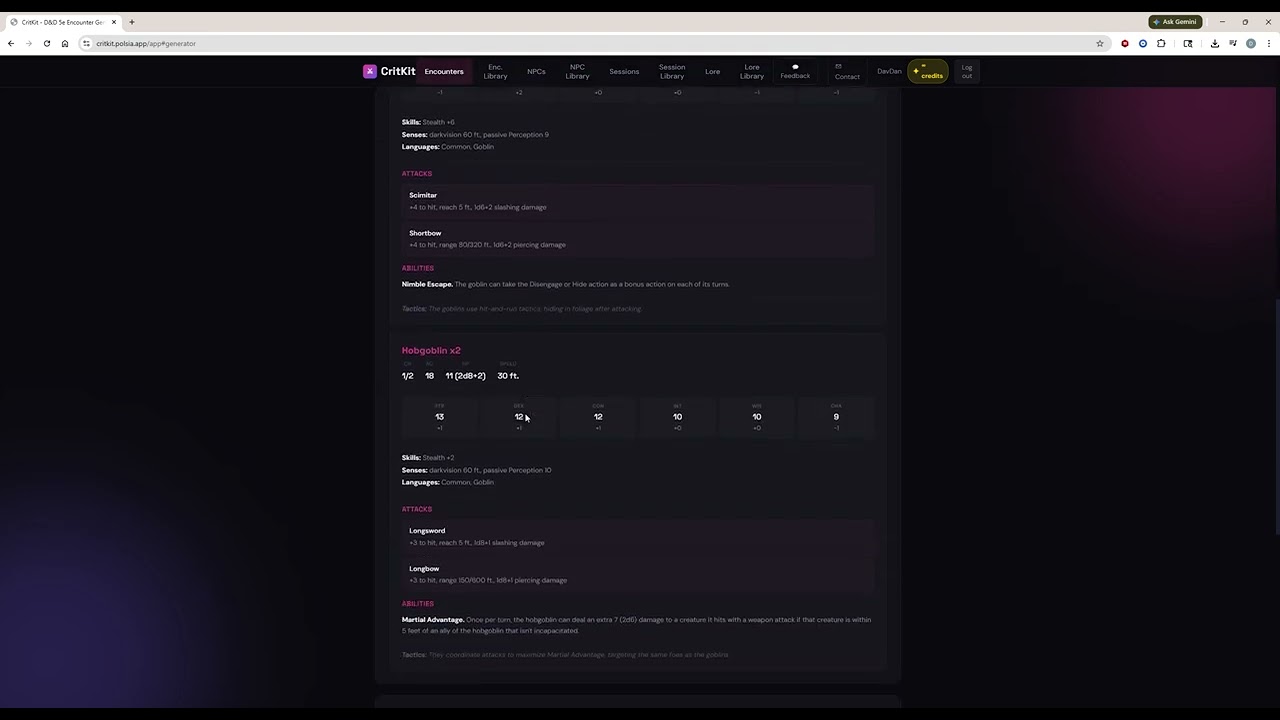
Task: Close the CritKit browser tab
Action: (114, 21)
